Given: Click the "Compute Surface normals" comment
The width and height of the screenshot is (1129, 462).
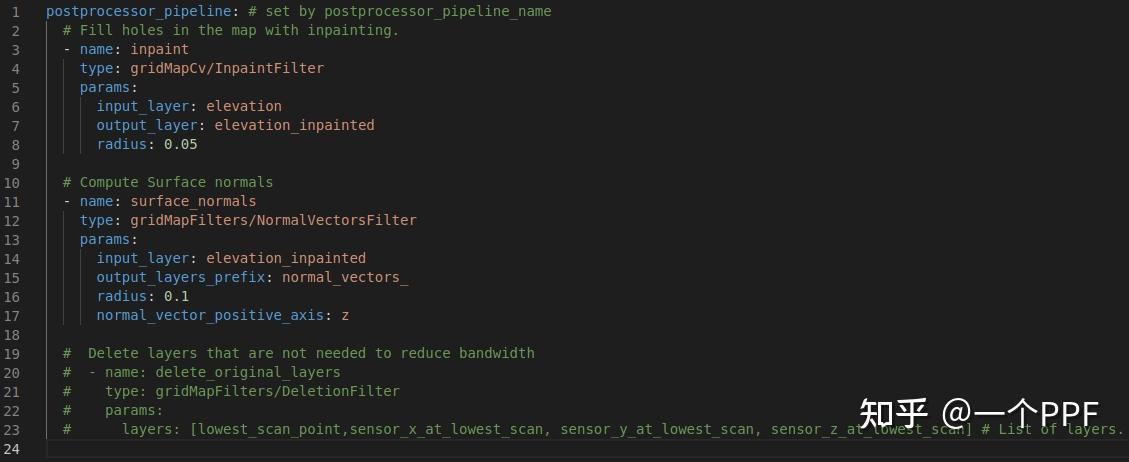Looking at the screenshot, I should tap(167, 182).
